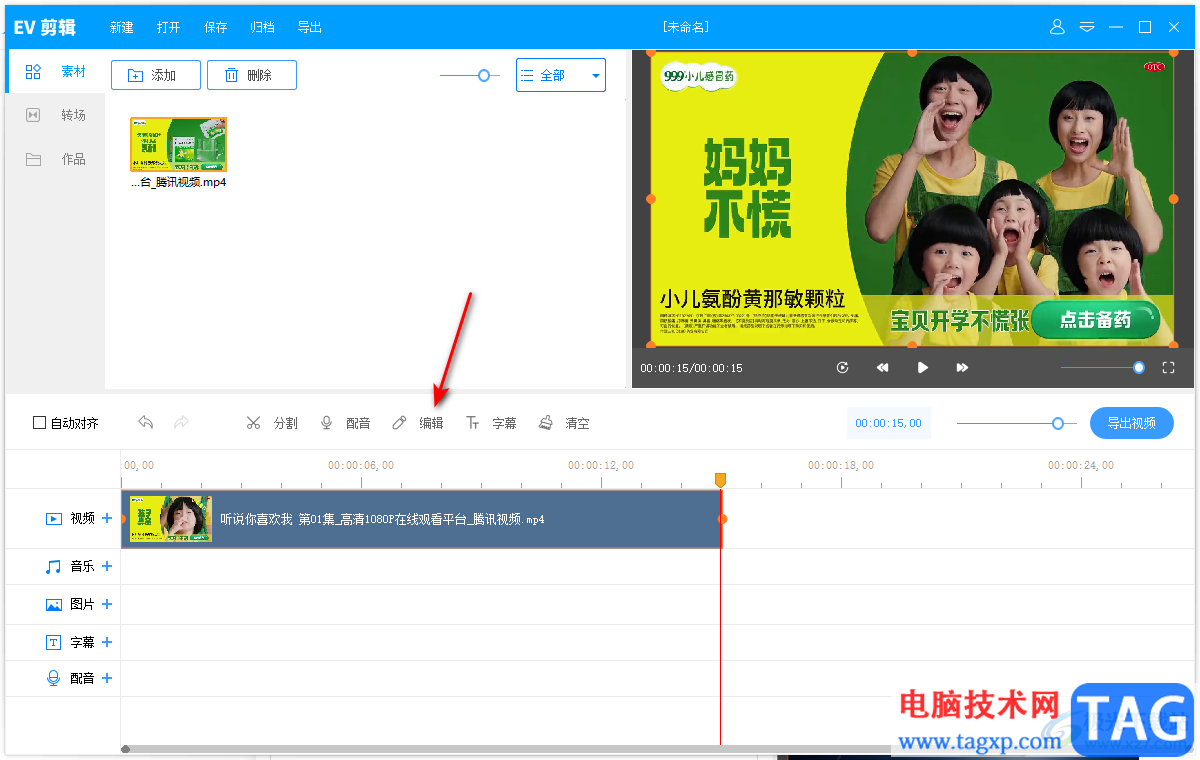1200x760 pixels.
Task: Switch to the 素材 tab
Action: (55, 72)
